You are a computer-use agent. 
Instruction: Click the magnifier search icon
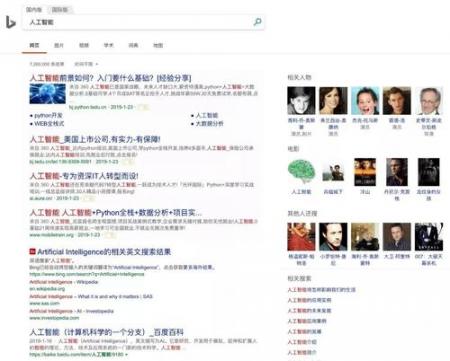257,22
